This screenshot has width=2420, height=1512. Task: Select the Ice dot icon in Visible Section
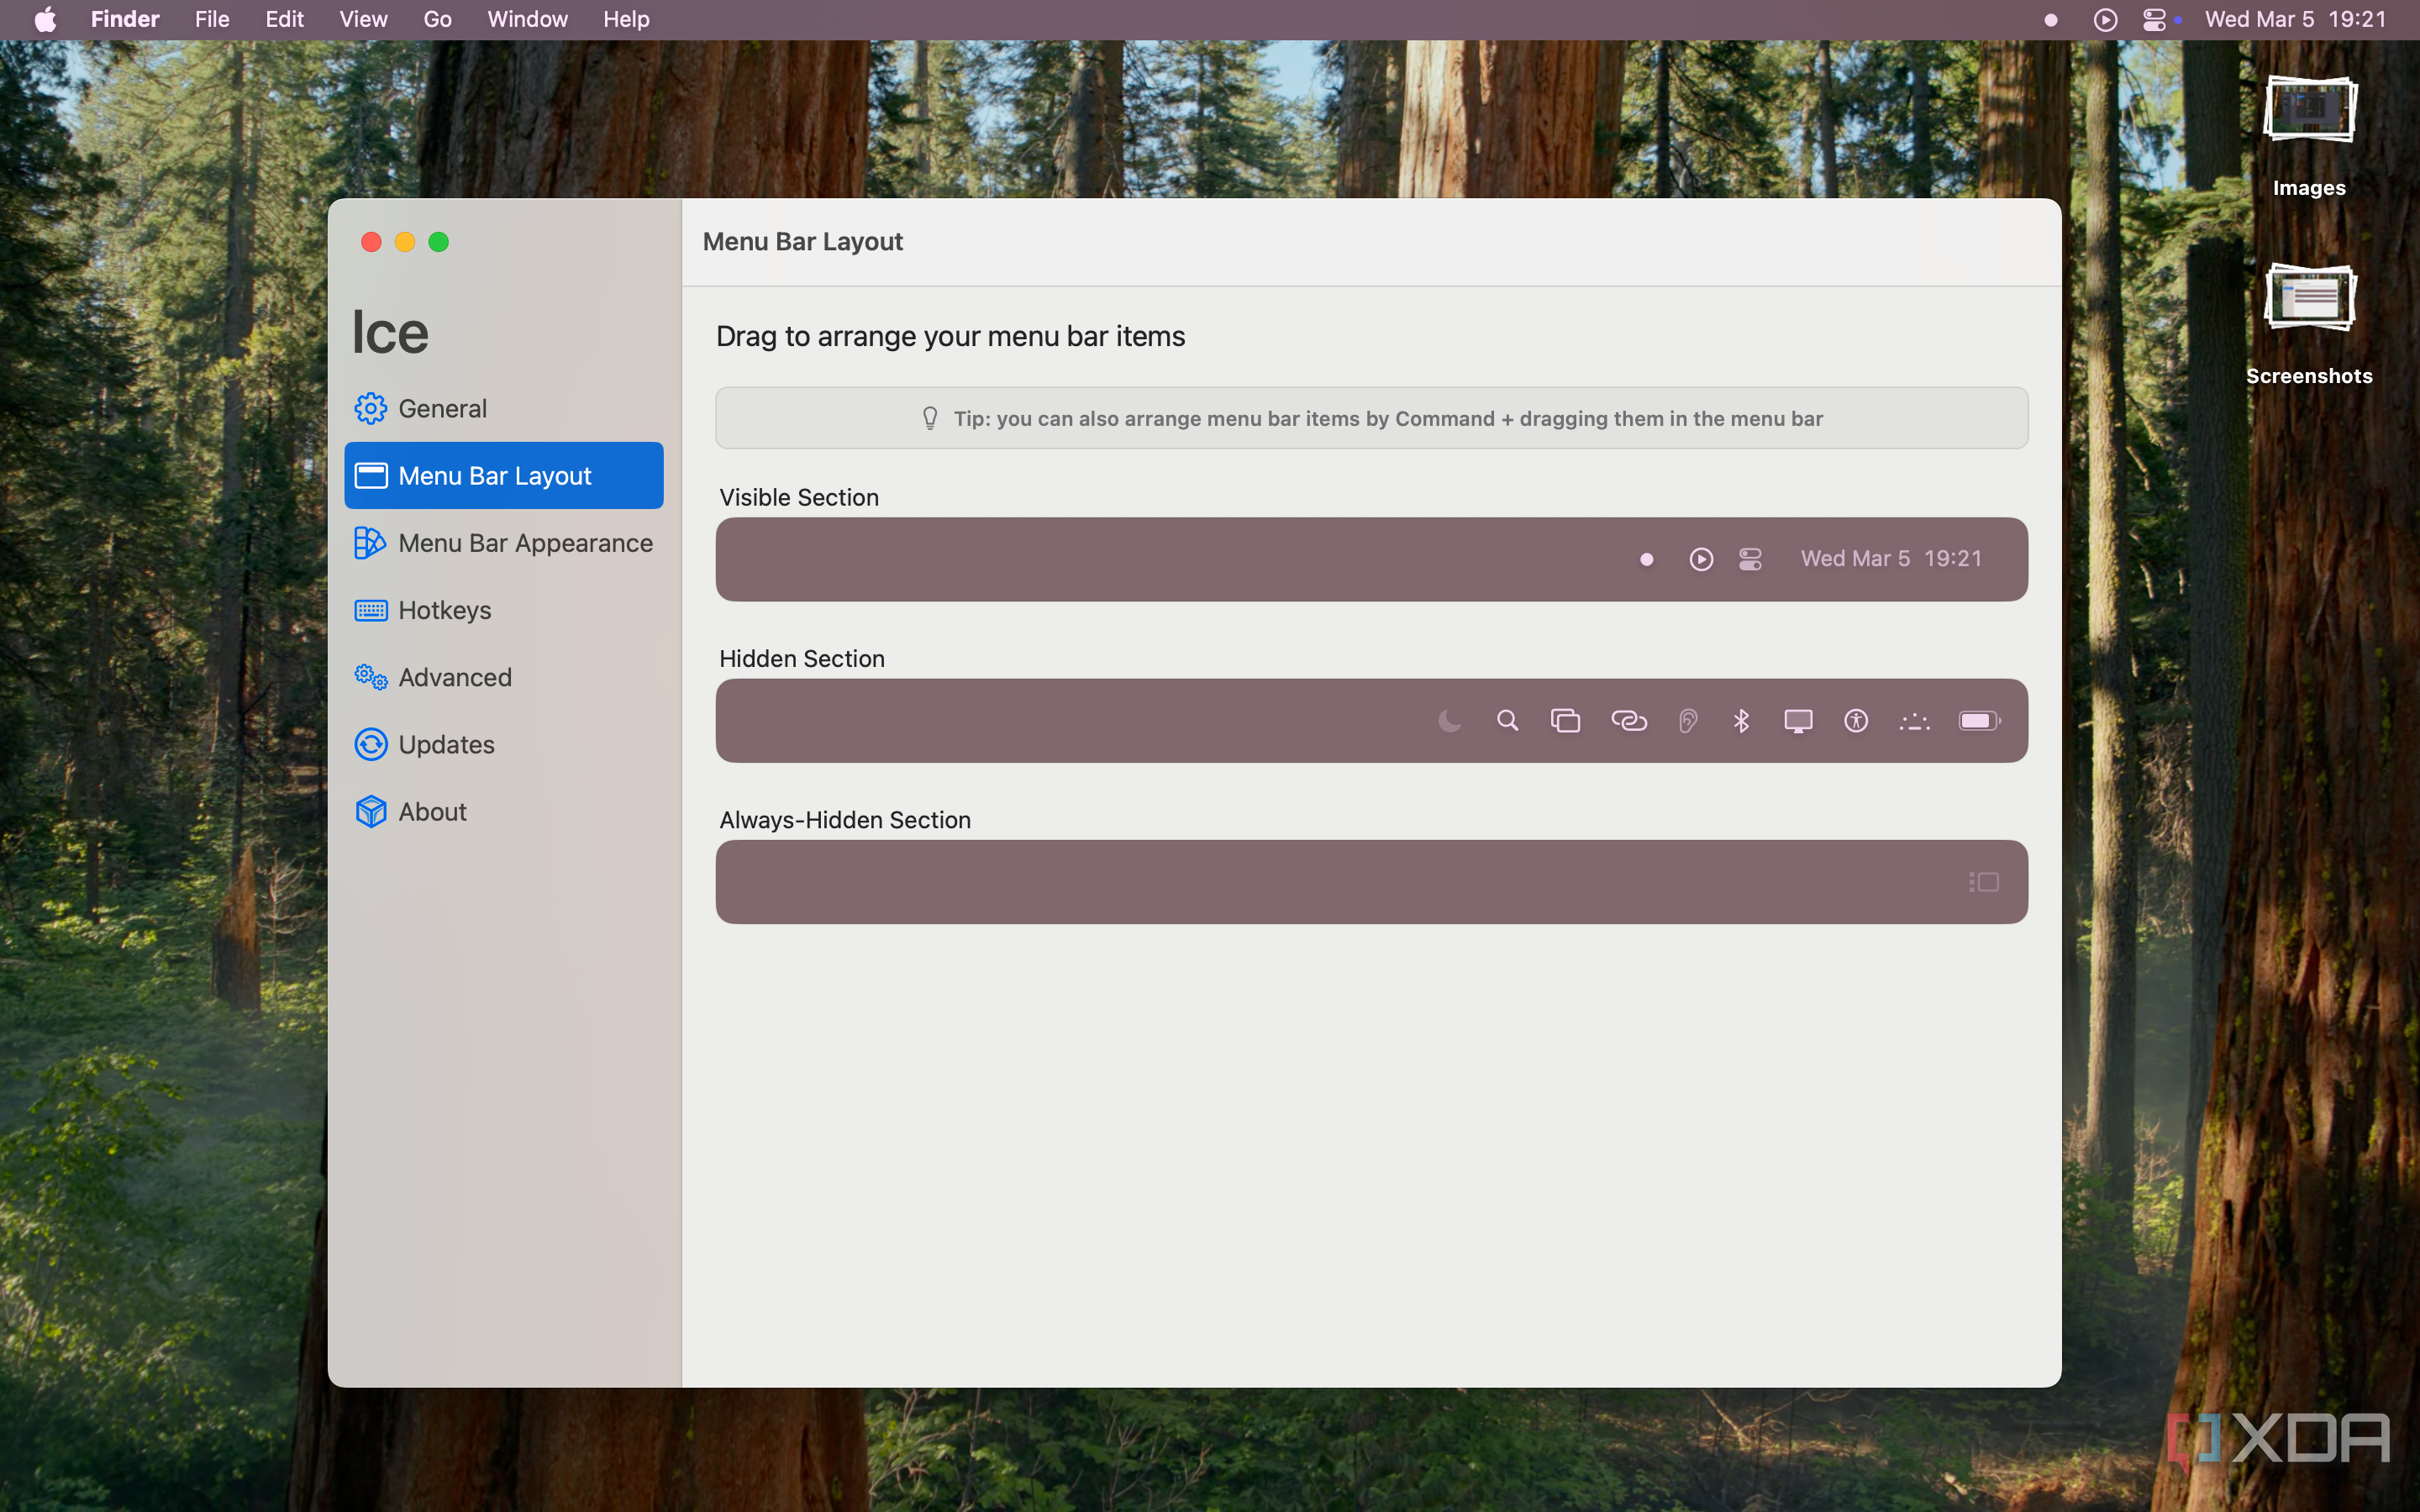[x=1646, y=559]
